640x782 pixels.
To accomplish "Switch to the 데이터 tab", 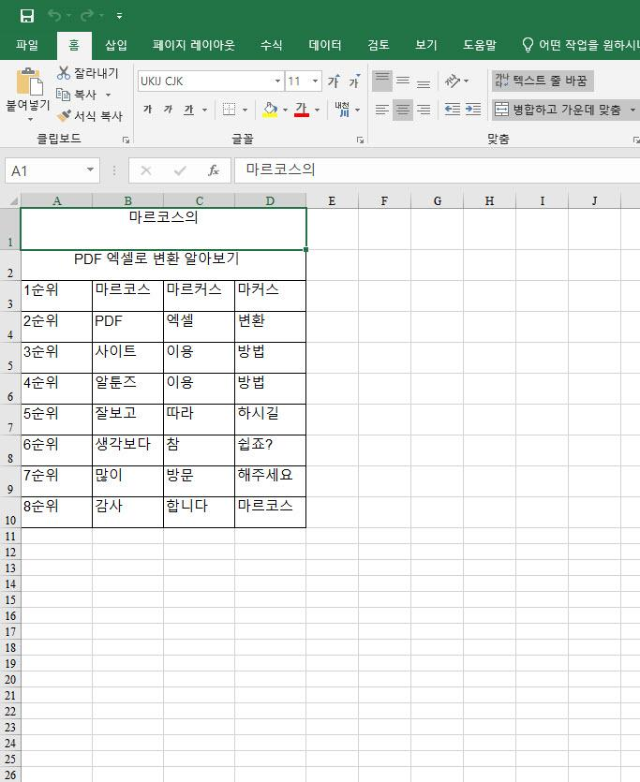I will [x=325, y=45].
